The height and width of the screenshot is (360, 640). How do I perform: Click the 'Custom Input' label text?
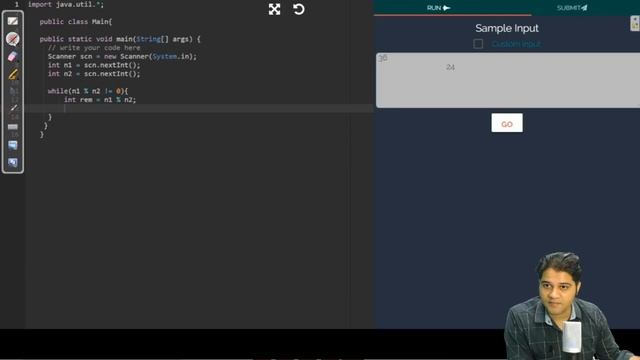click(516, 44)
